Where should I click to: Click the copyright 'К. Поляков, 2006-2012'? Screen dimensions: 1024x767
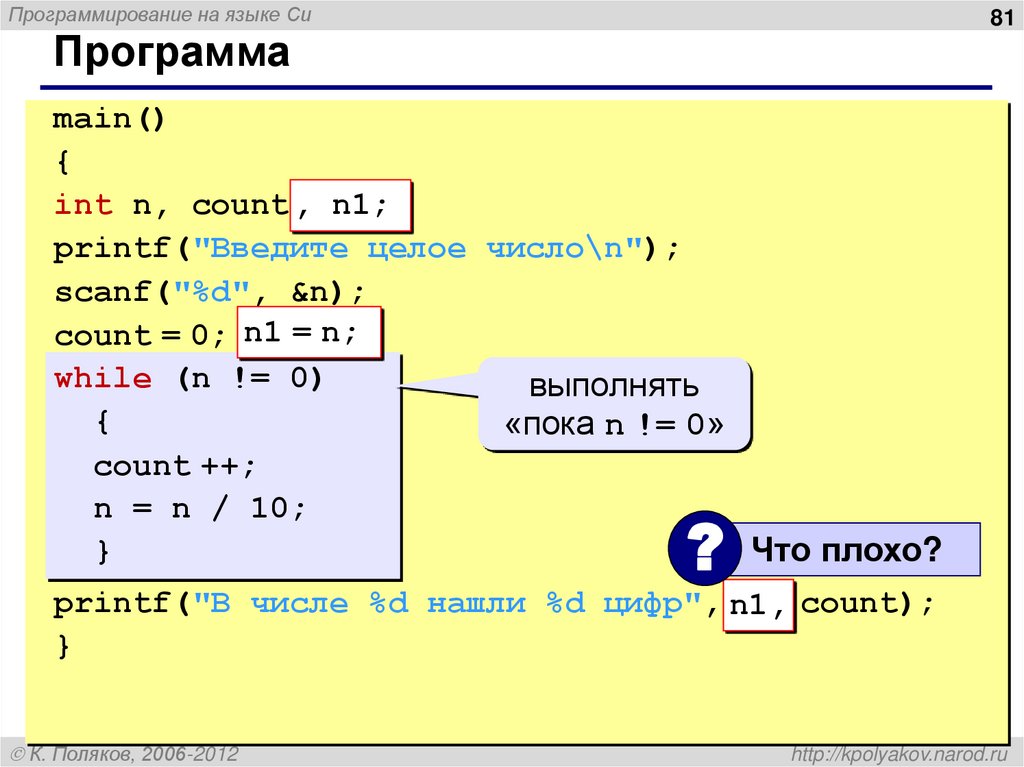tap(125, 755)
